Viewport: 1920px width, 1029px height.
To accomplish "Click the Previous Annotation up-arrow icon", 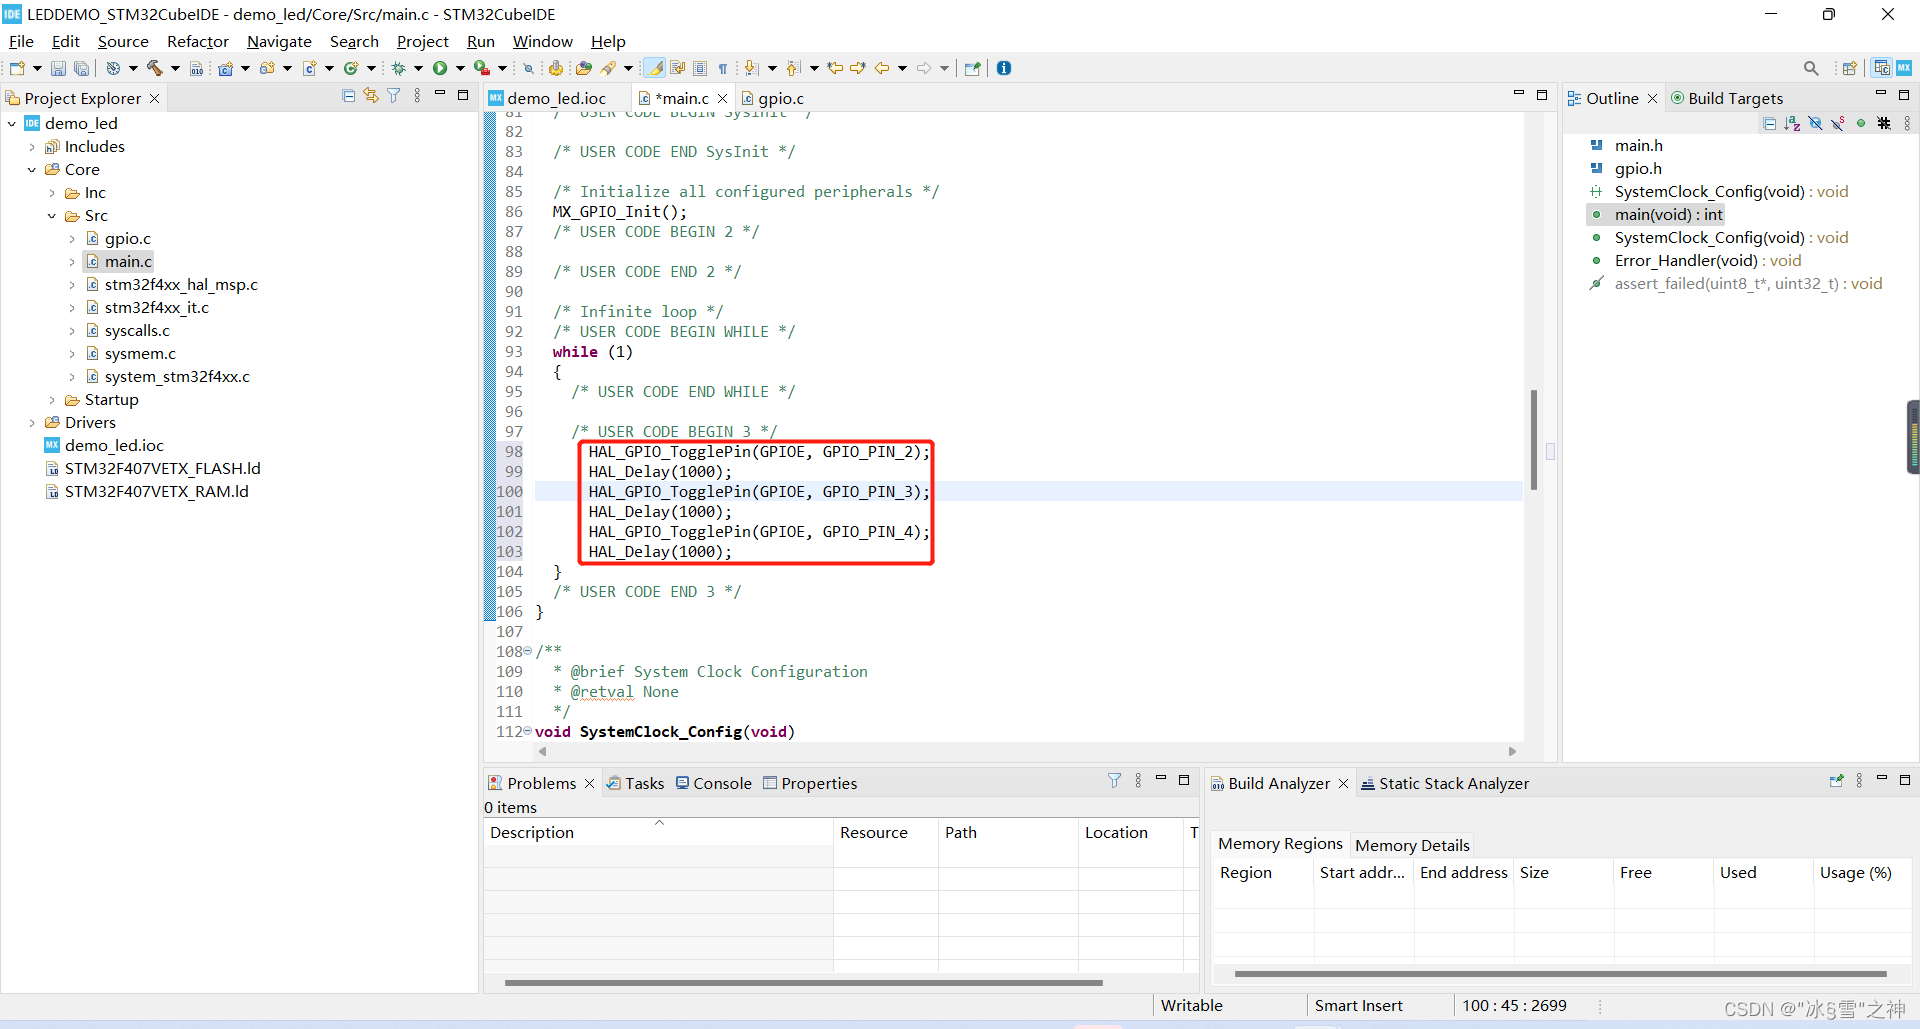I will point(793,68).
